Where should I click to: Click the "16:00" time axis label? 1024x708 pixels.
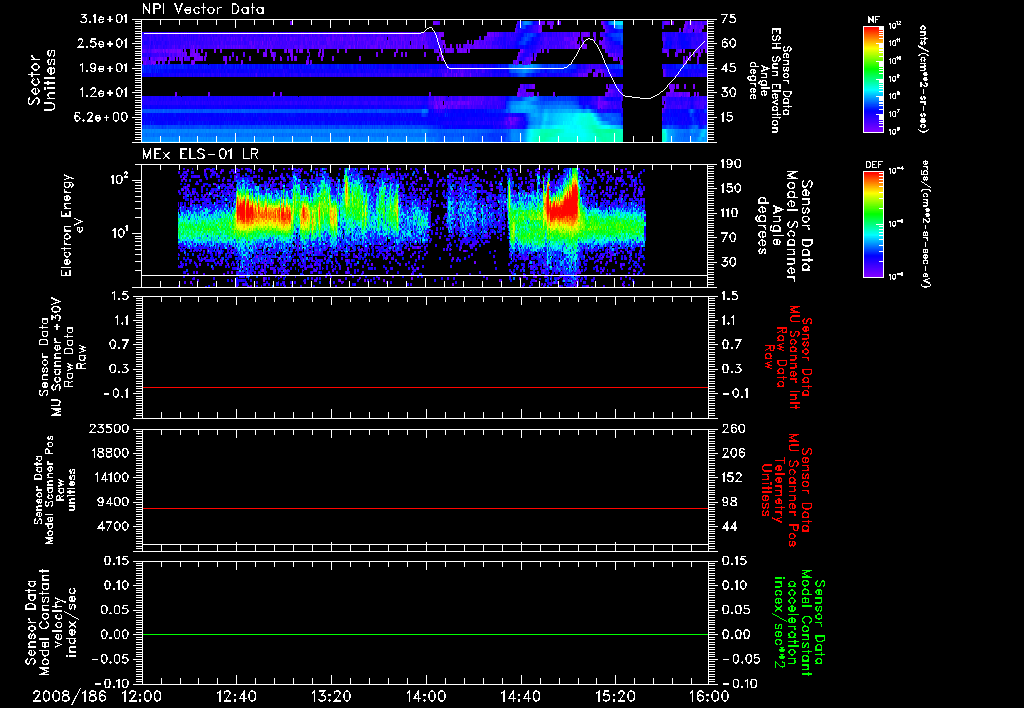click(709, 697)
